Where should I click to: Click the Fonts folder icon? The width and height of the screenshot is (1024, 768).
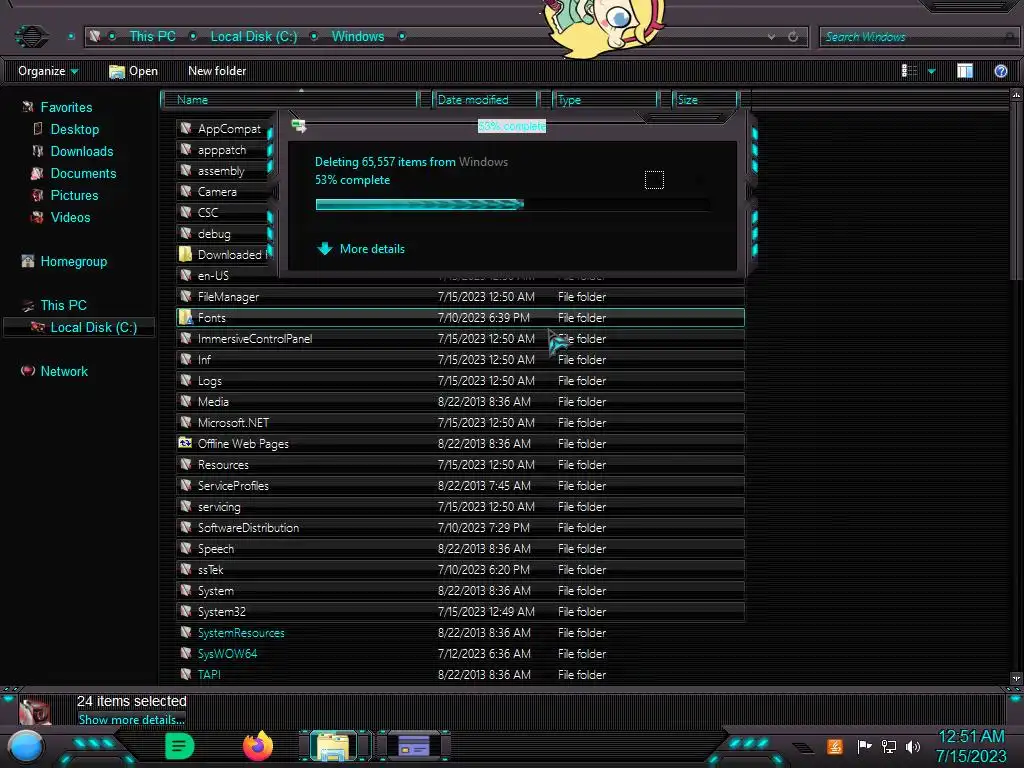pyautogui.click(x=185, y=317)
